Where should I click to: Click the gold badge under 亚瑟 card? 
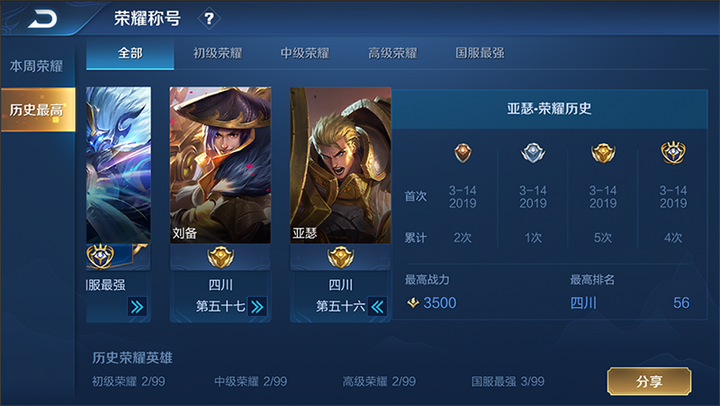coord(340,257)
